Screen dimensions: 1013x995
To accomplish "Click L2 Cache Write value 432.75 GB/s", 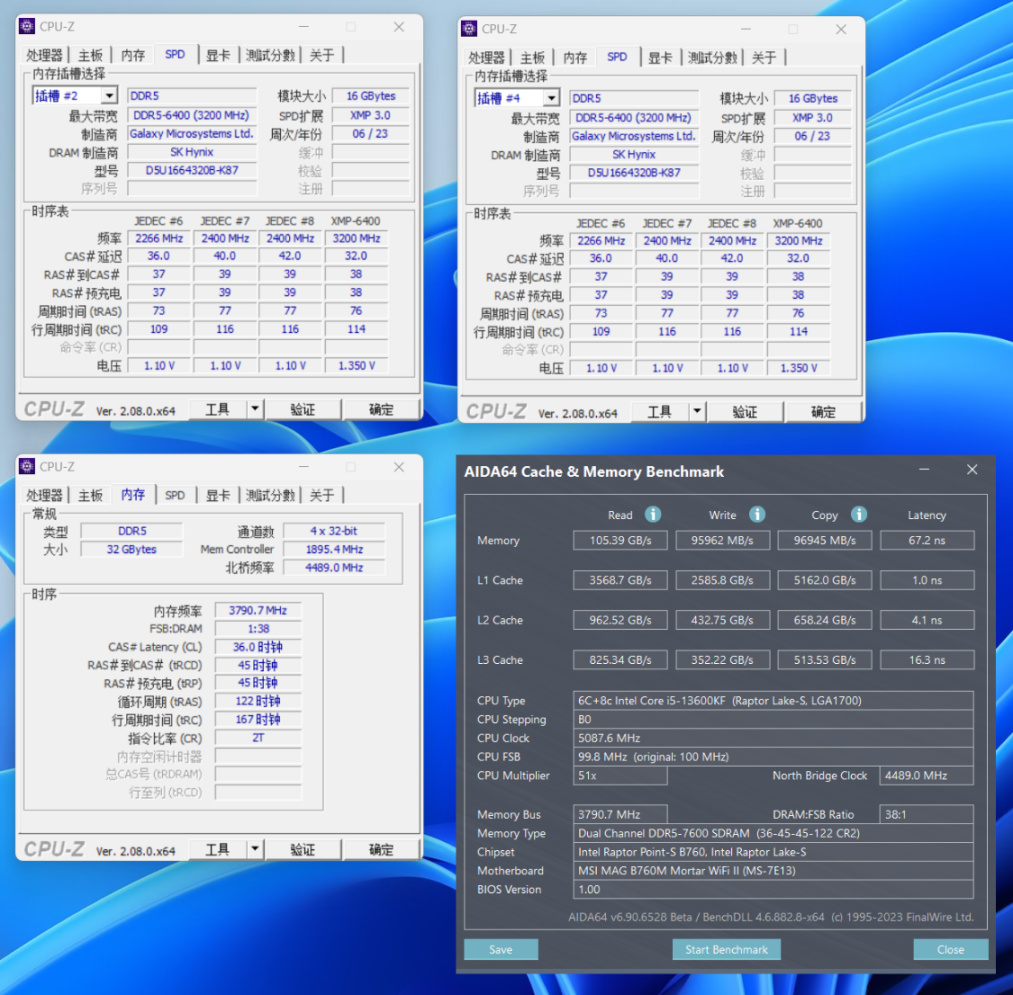I will 722,620.
